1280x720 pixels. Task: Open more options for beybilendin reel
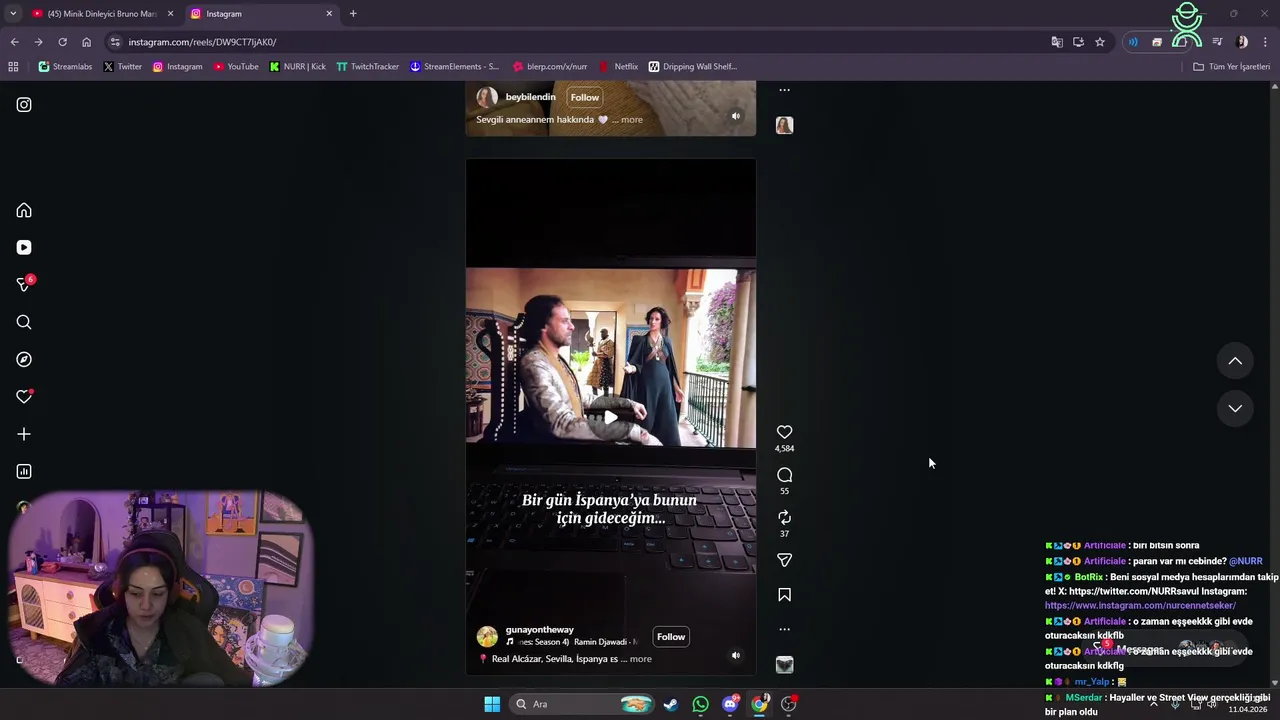point(784,90)
